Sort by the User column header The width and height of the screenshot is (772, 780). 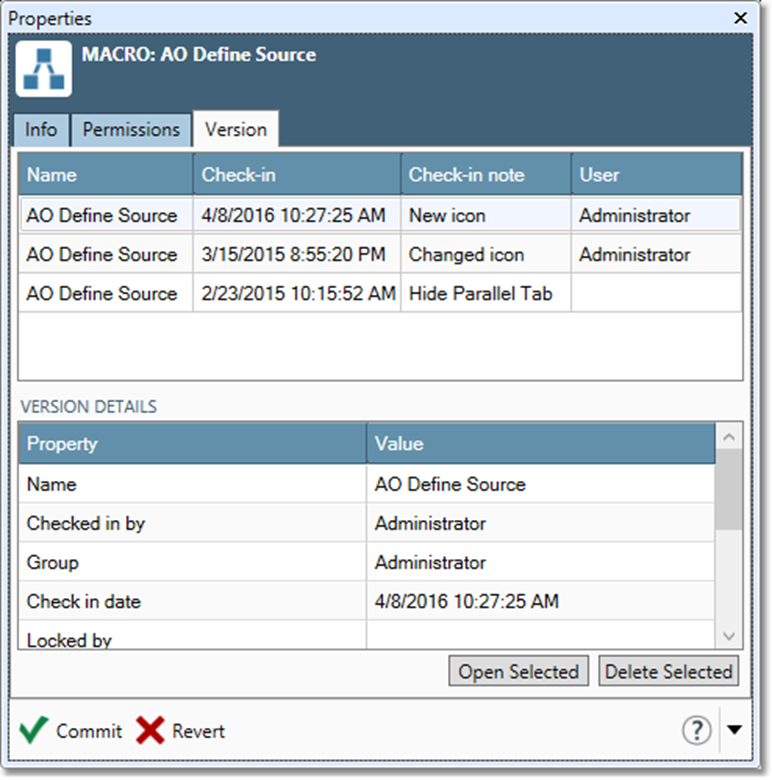point(656,174)
